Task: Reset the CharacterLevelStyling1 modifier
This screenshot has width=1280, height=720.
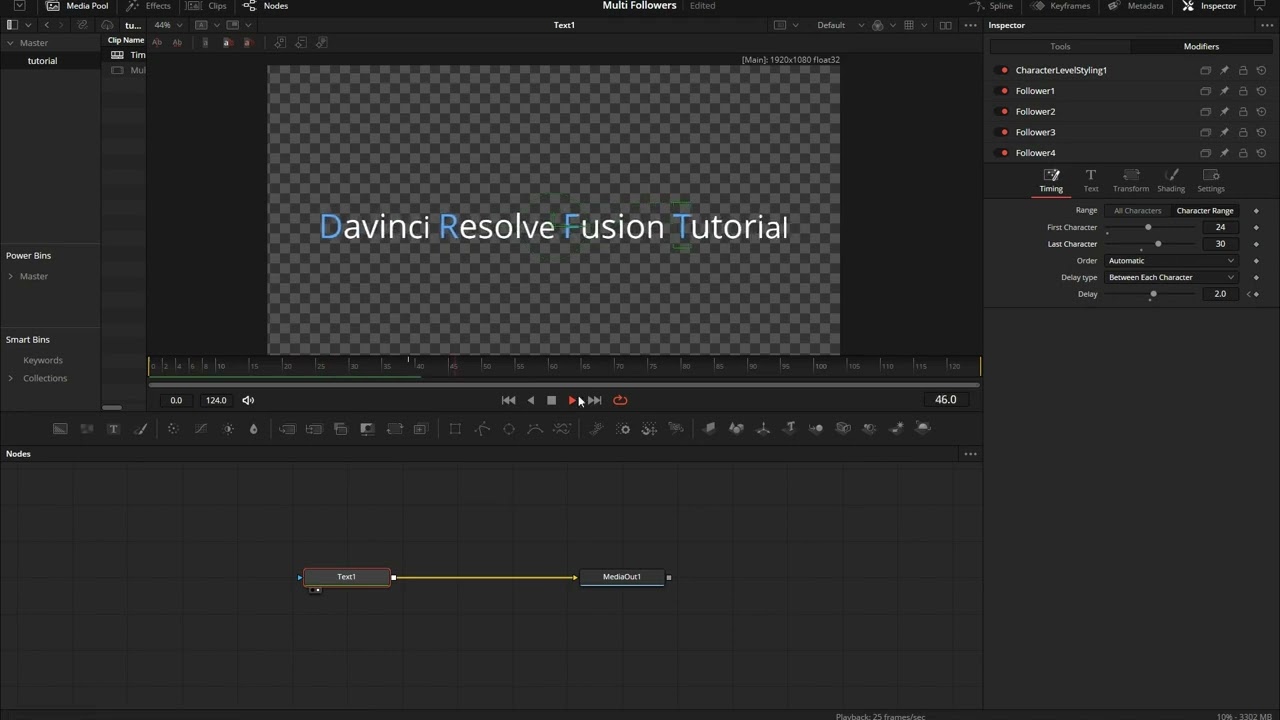Action: tap(1261, 70)
